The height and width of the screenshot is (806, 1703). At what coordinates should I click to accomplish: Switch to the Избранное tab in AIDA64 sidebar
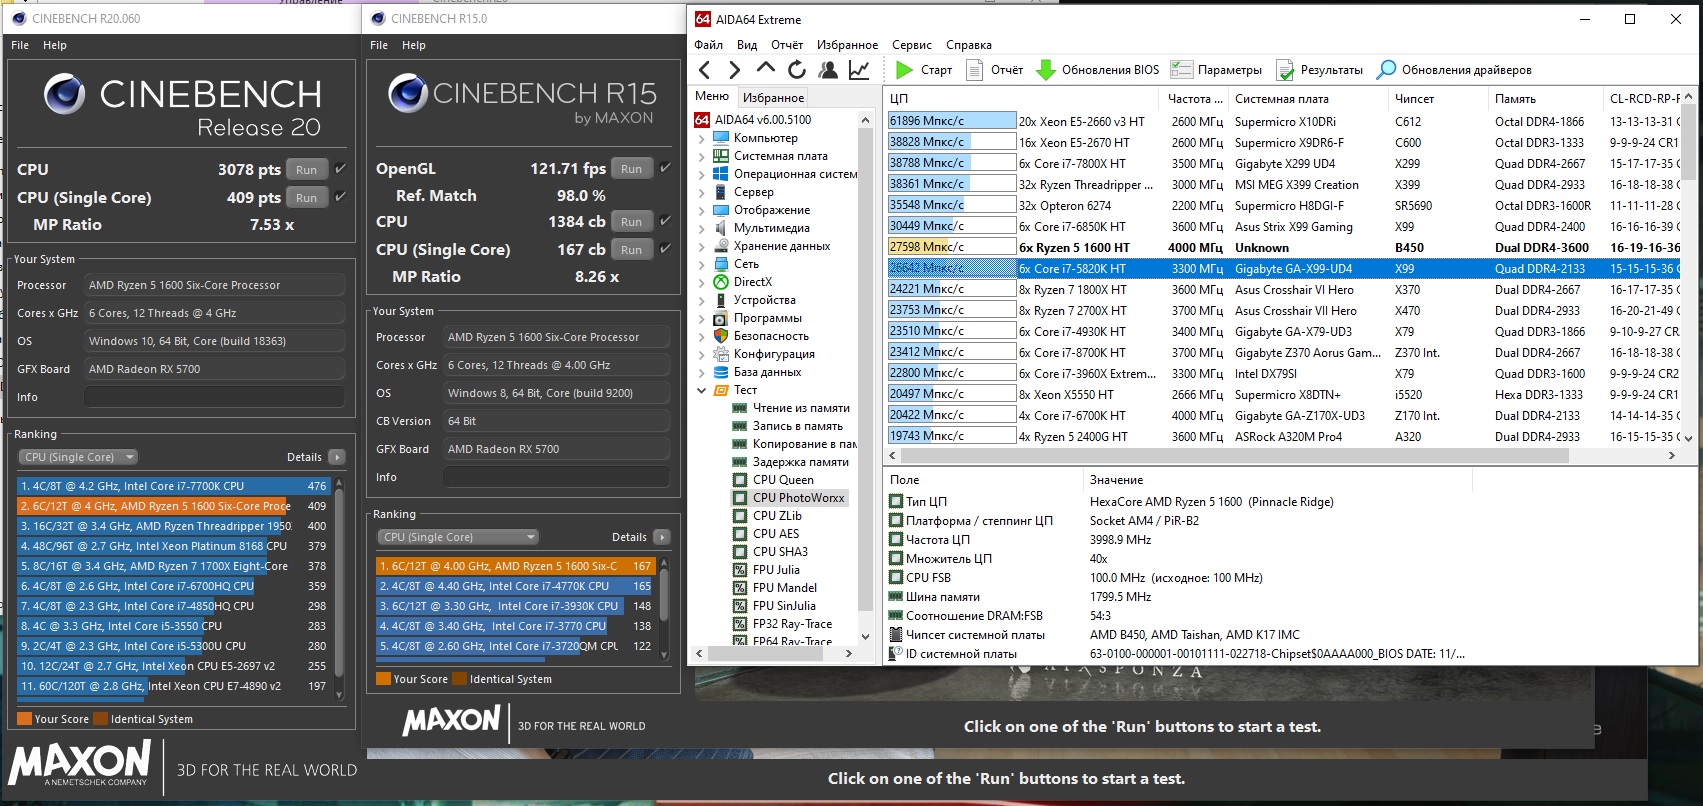pos(773,97)
